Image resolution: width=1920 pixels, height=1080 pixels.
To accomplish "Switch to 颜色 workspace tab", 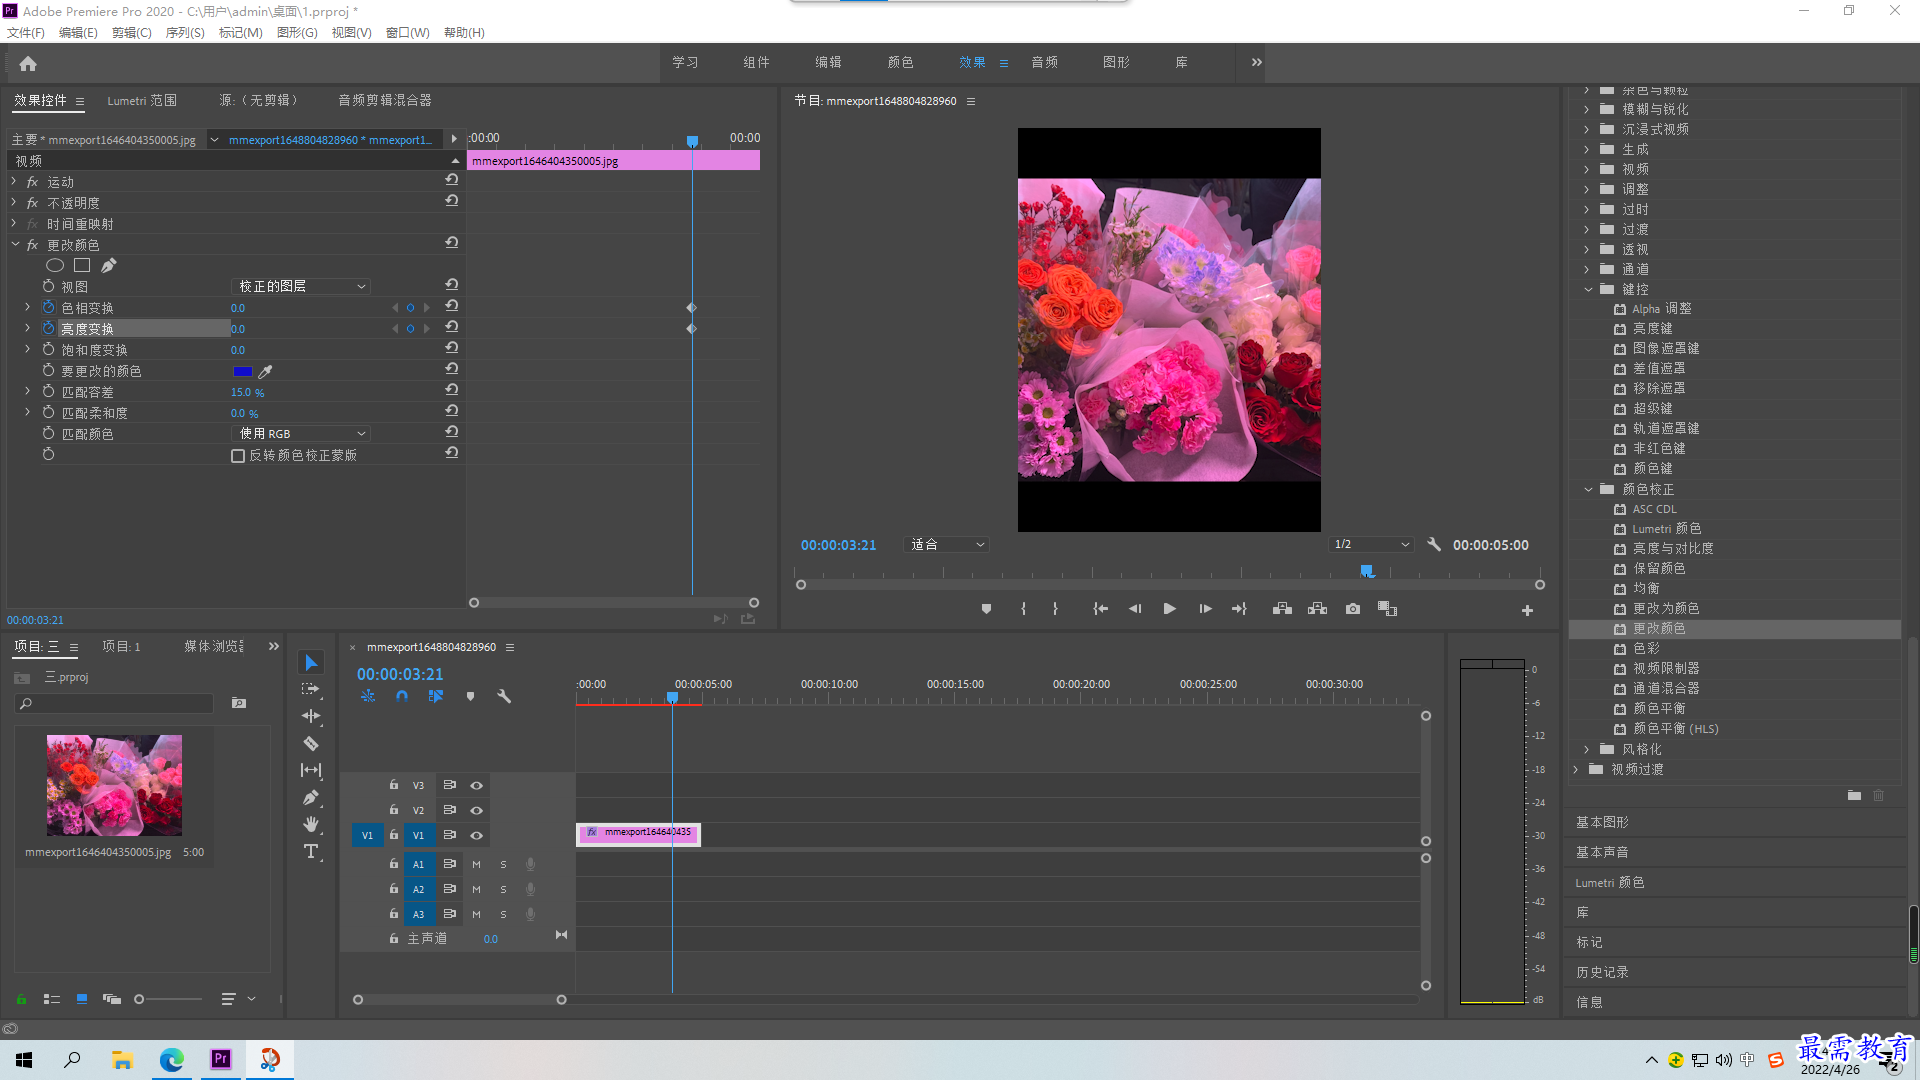I will 900,62.
